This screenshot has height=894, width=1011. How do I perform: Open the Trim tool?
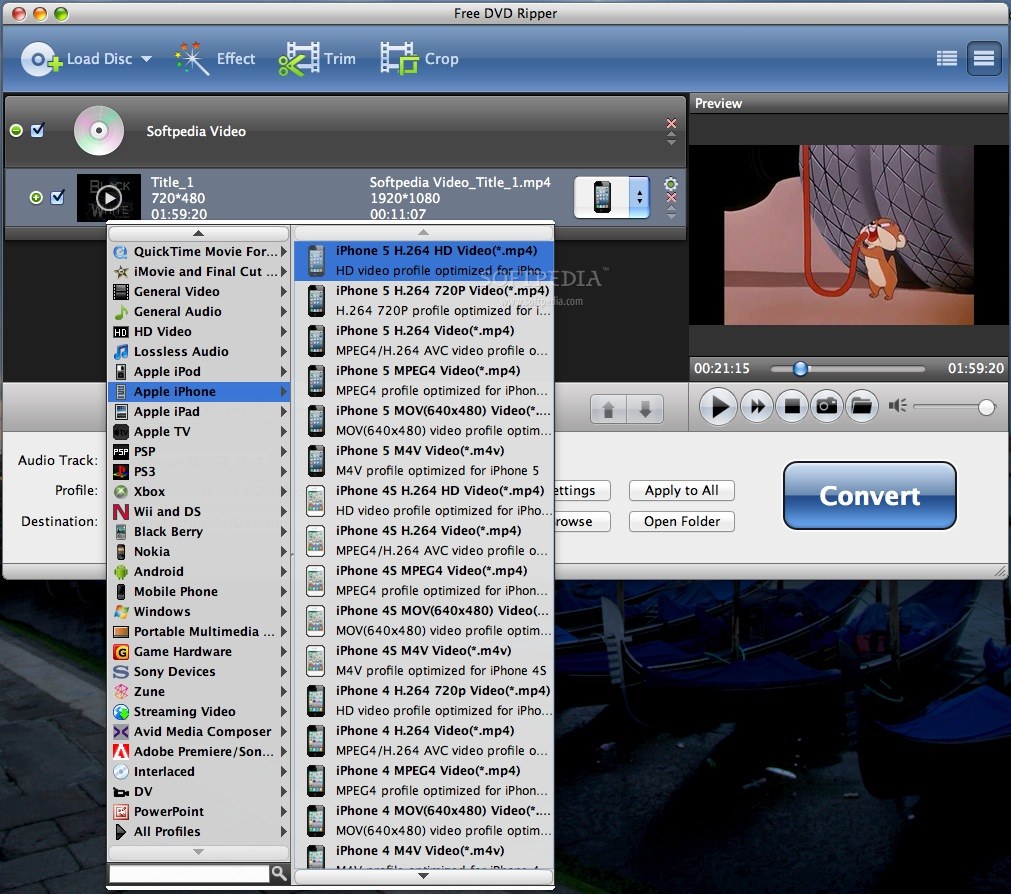point(317,59)
